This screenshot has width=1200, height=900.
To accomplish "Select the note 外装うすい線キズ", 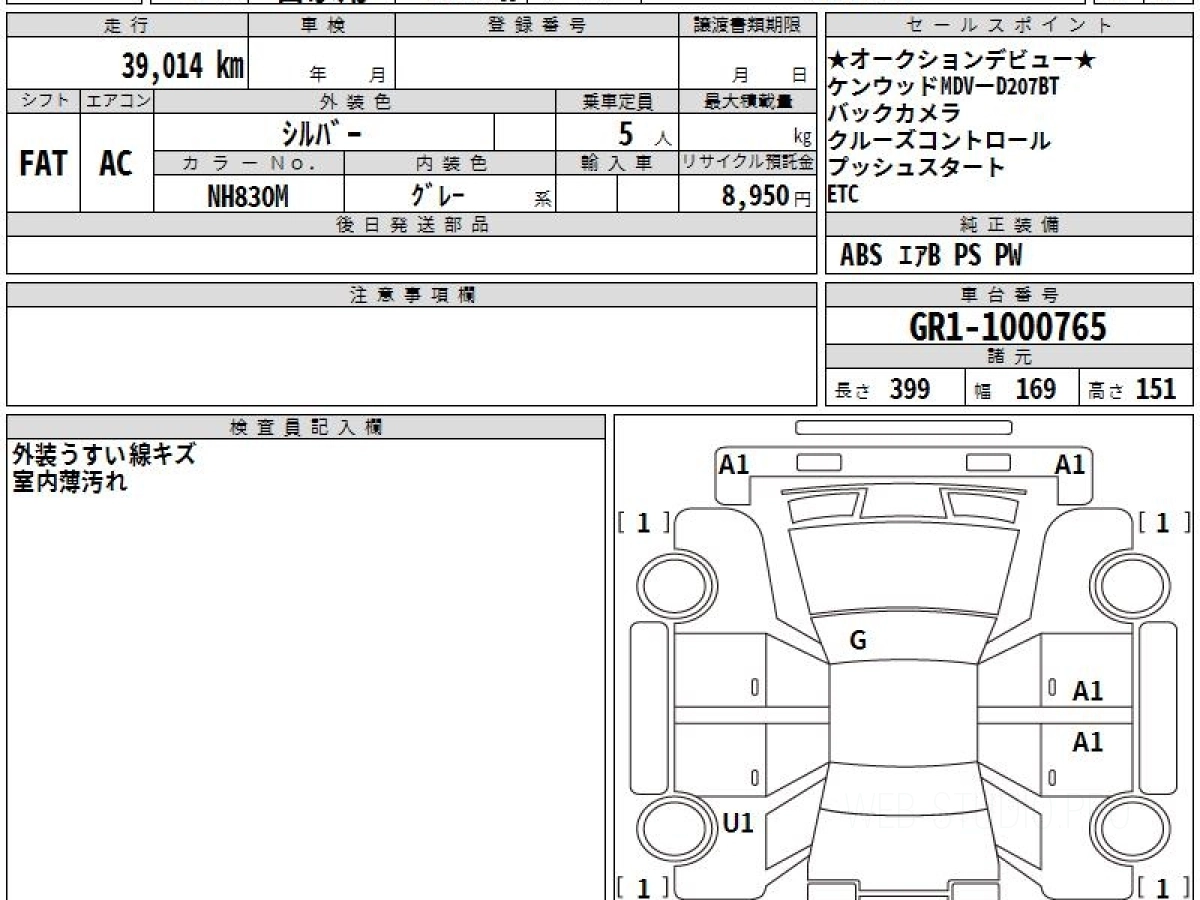I will tap(104, 455).
